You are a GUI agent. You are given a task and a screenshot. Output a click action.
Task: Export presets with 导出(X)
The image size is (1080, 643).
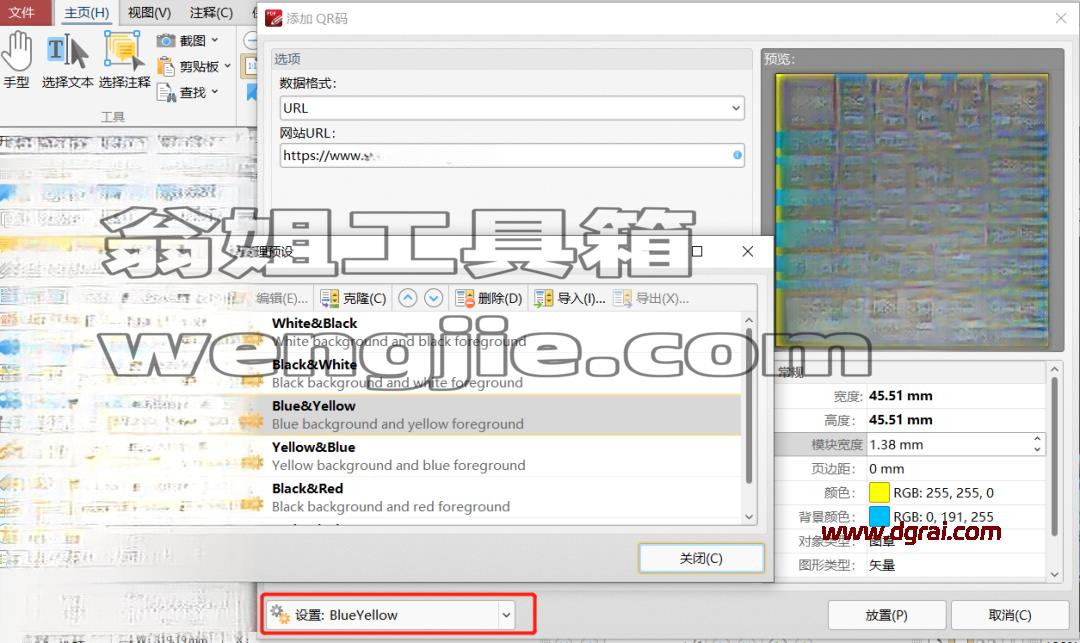click(x=651, y=298)
